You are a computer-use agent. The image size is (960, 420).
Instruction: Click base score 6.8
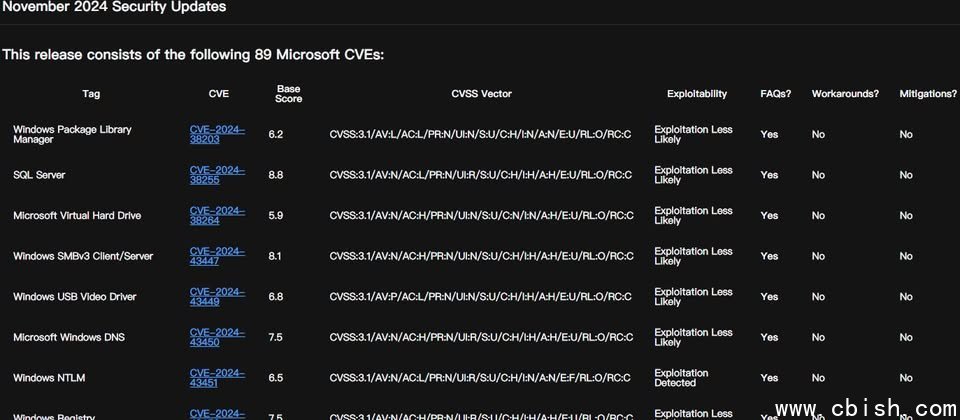276,297
